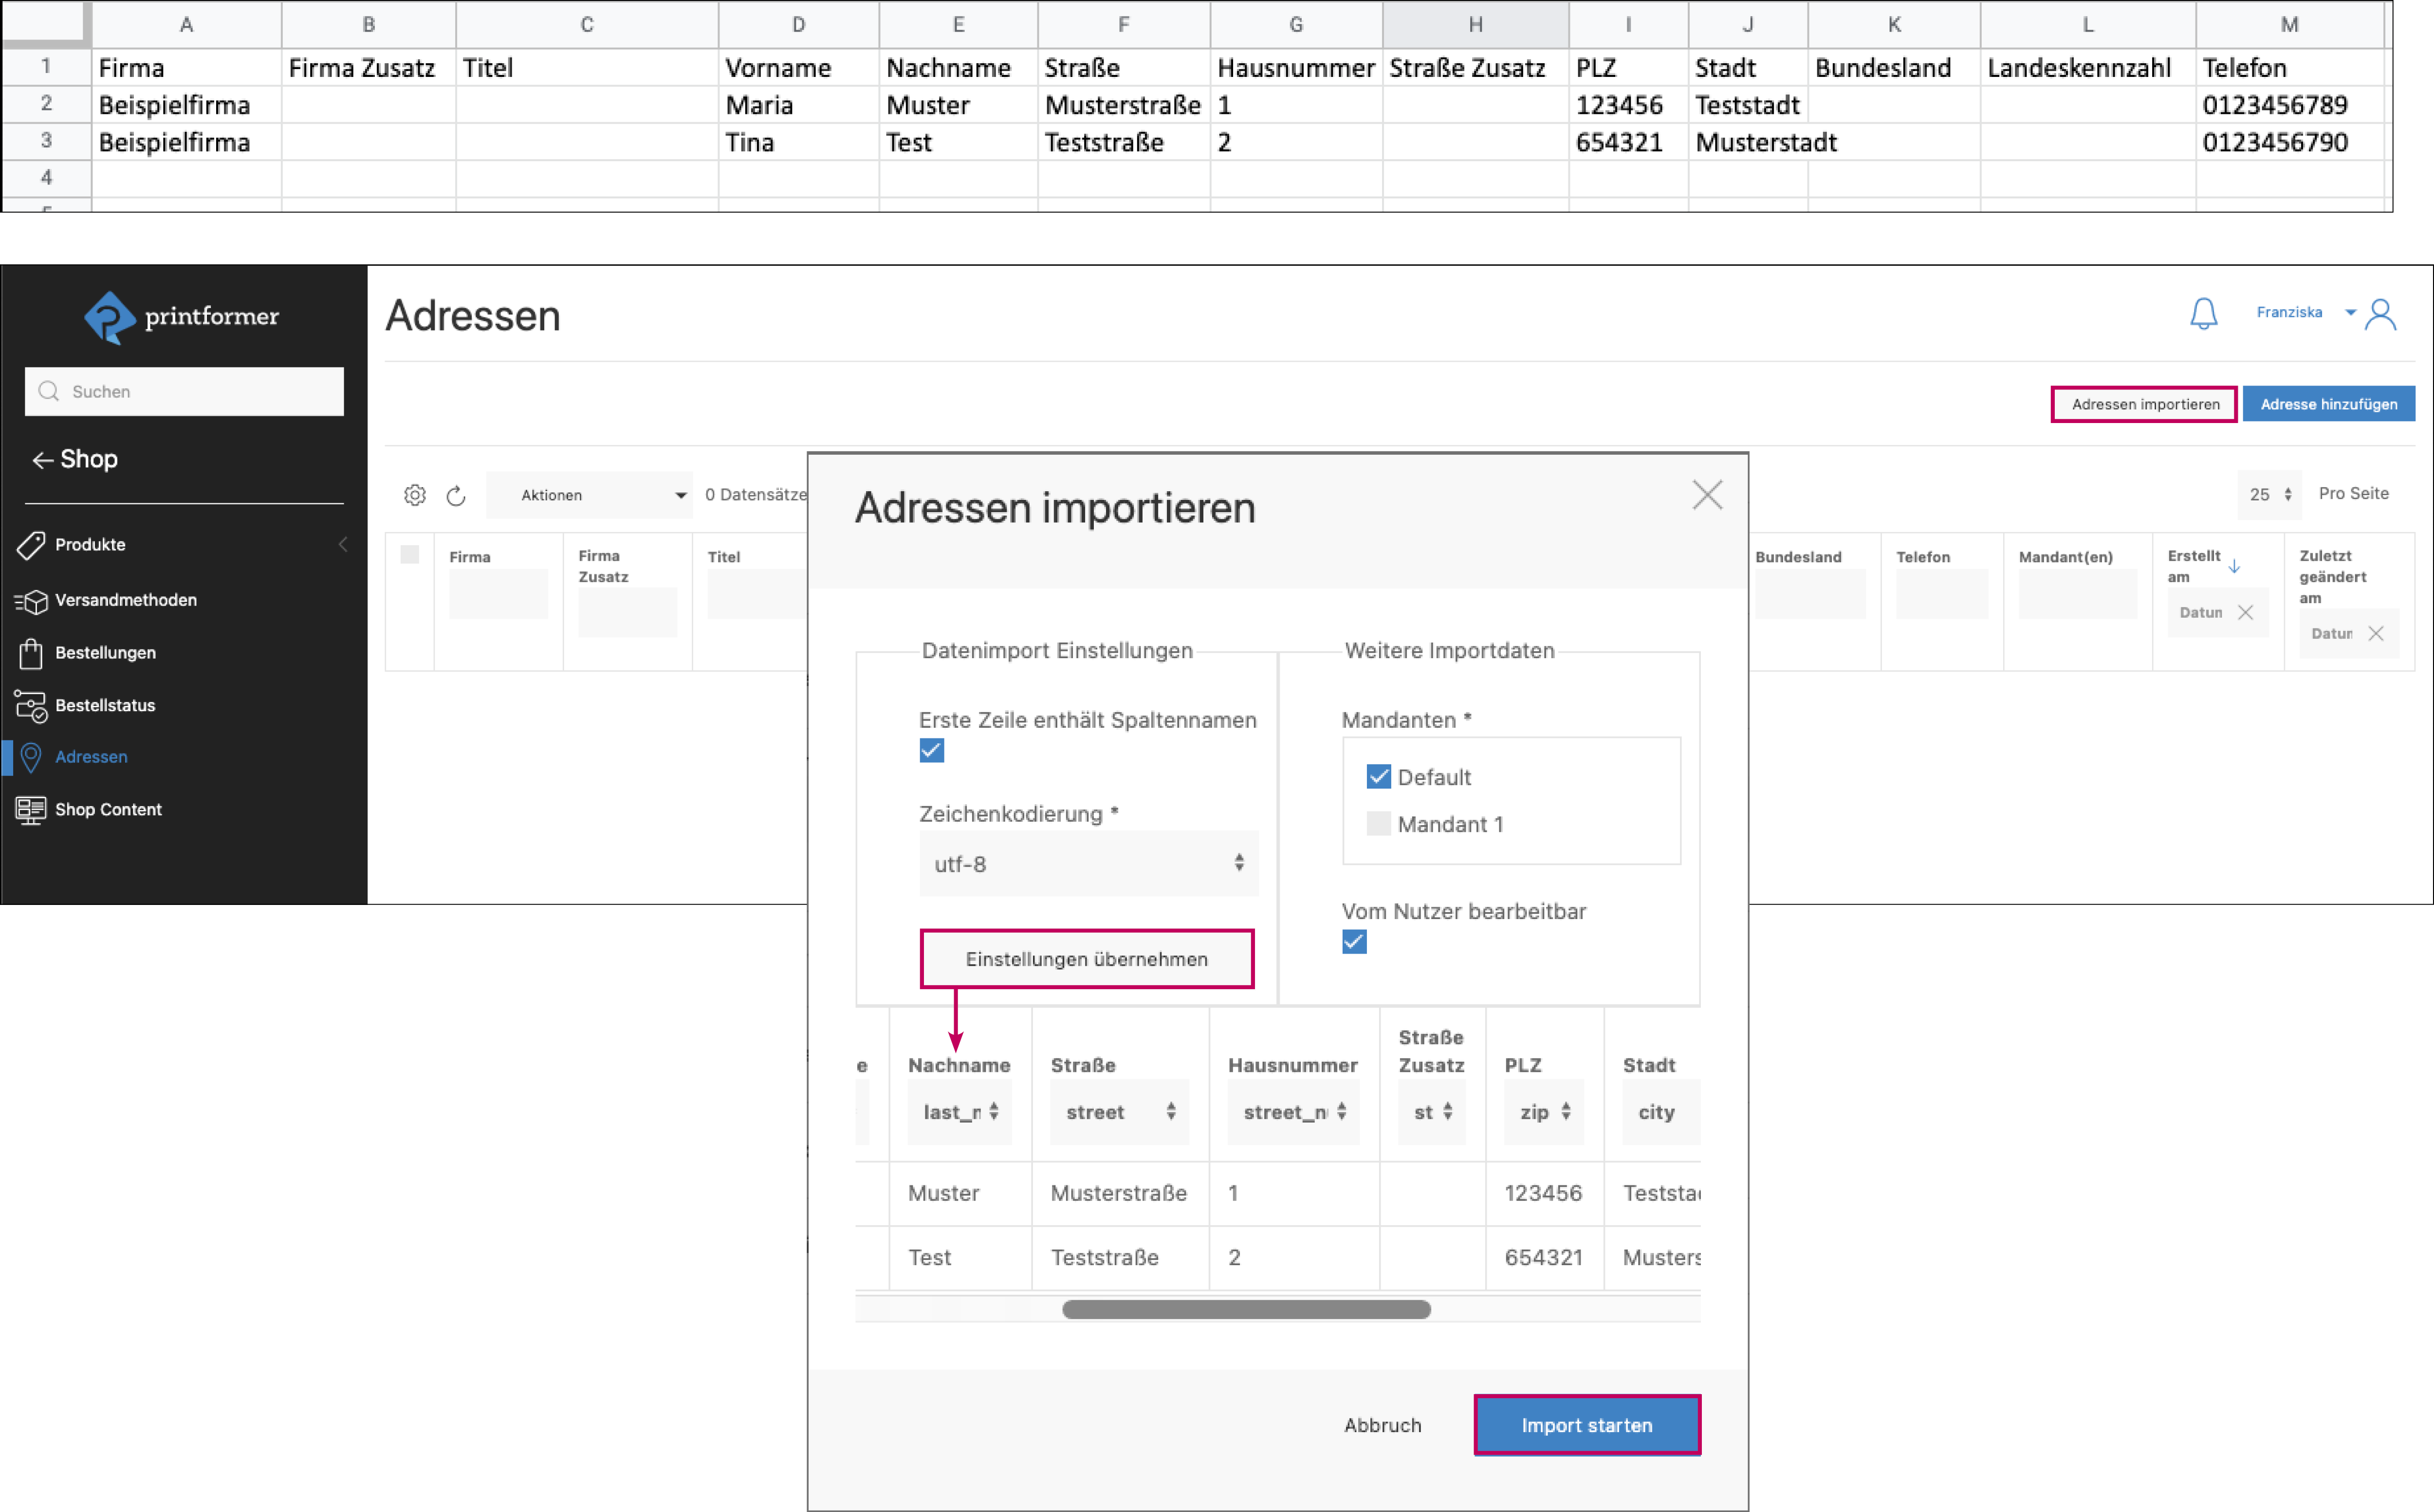This screenshot has height=1512, width=2434.
Task: Click the Import starten button
Action: point(1586,1425)
